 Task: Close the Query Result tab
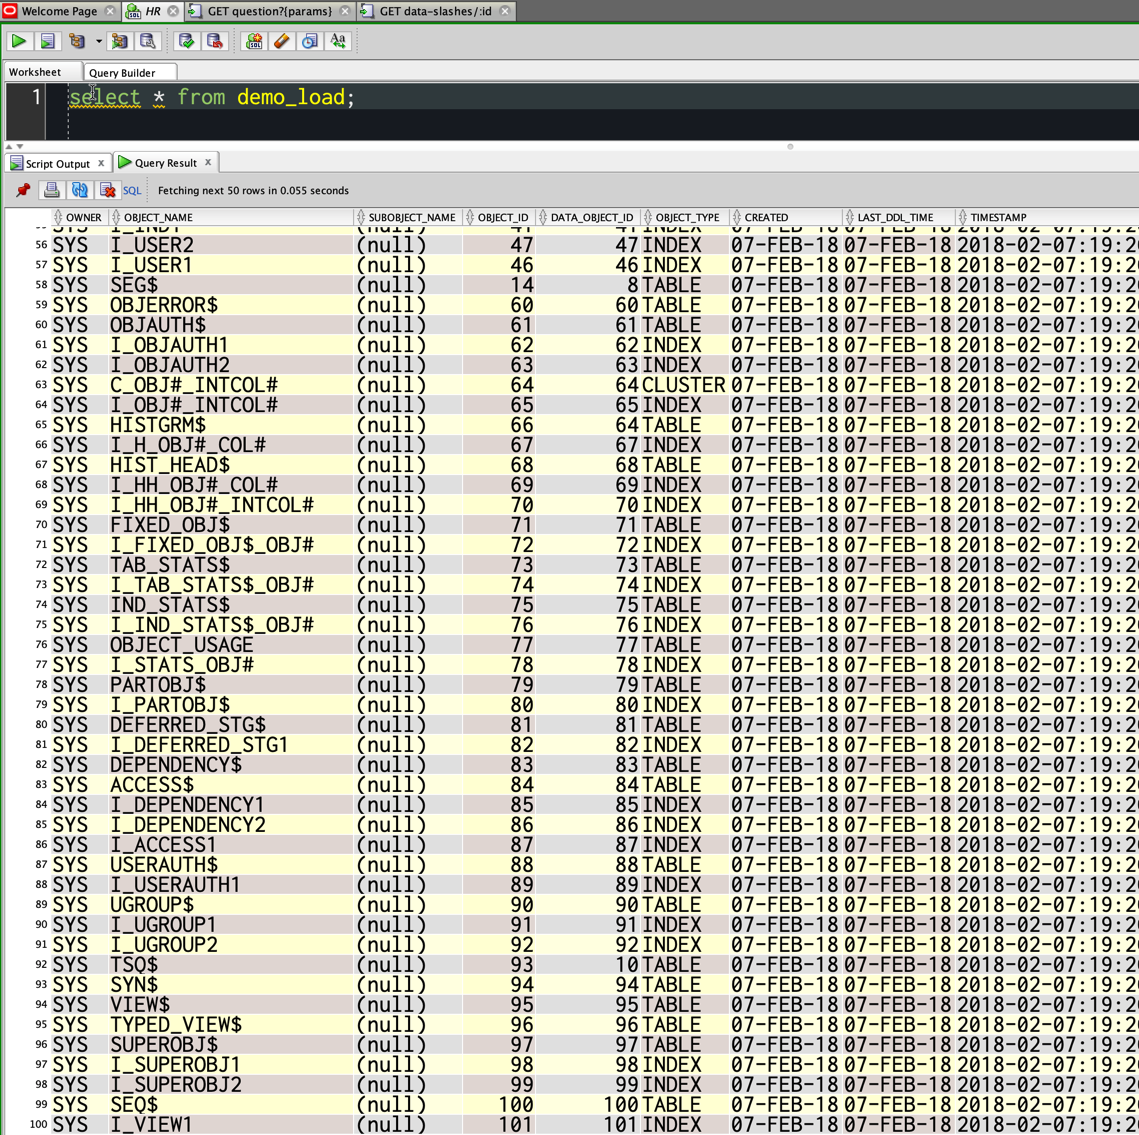point(208,162)
